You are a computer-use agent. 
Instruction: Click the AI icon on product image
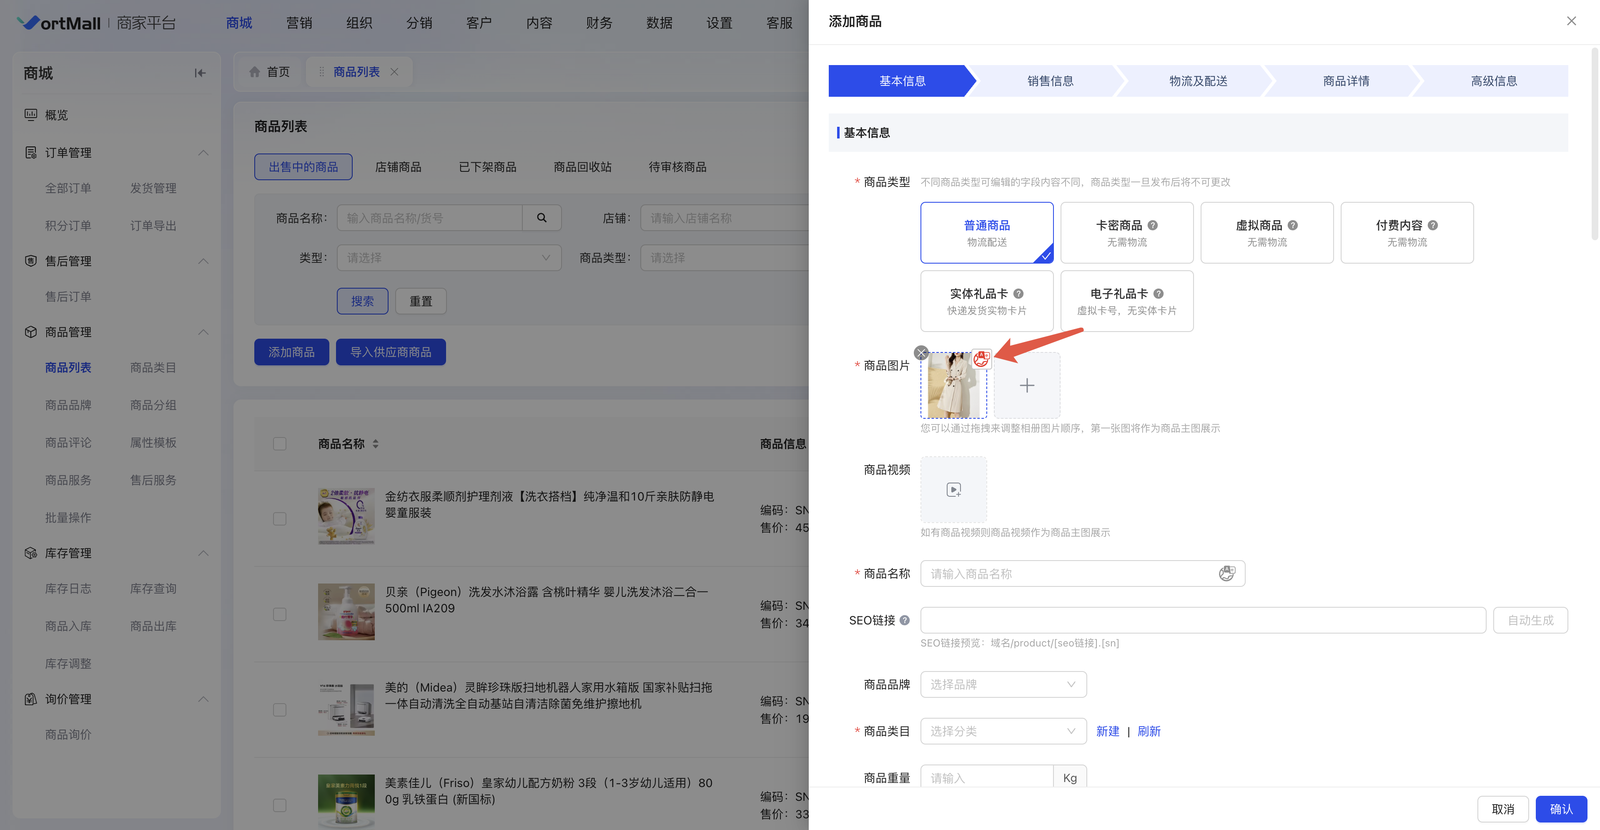981,359
